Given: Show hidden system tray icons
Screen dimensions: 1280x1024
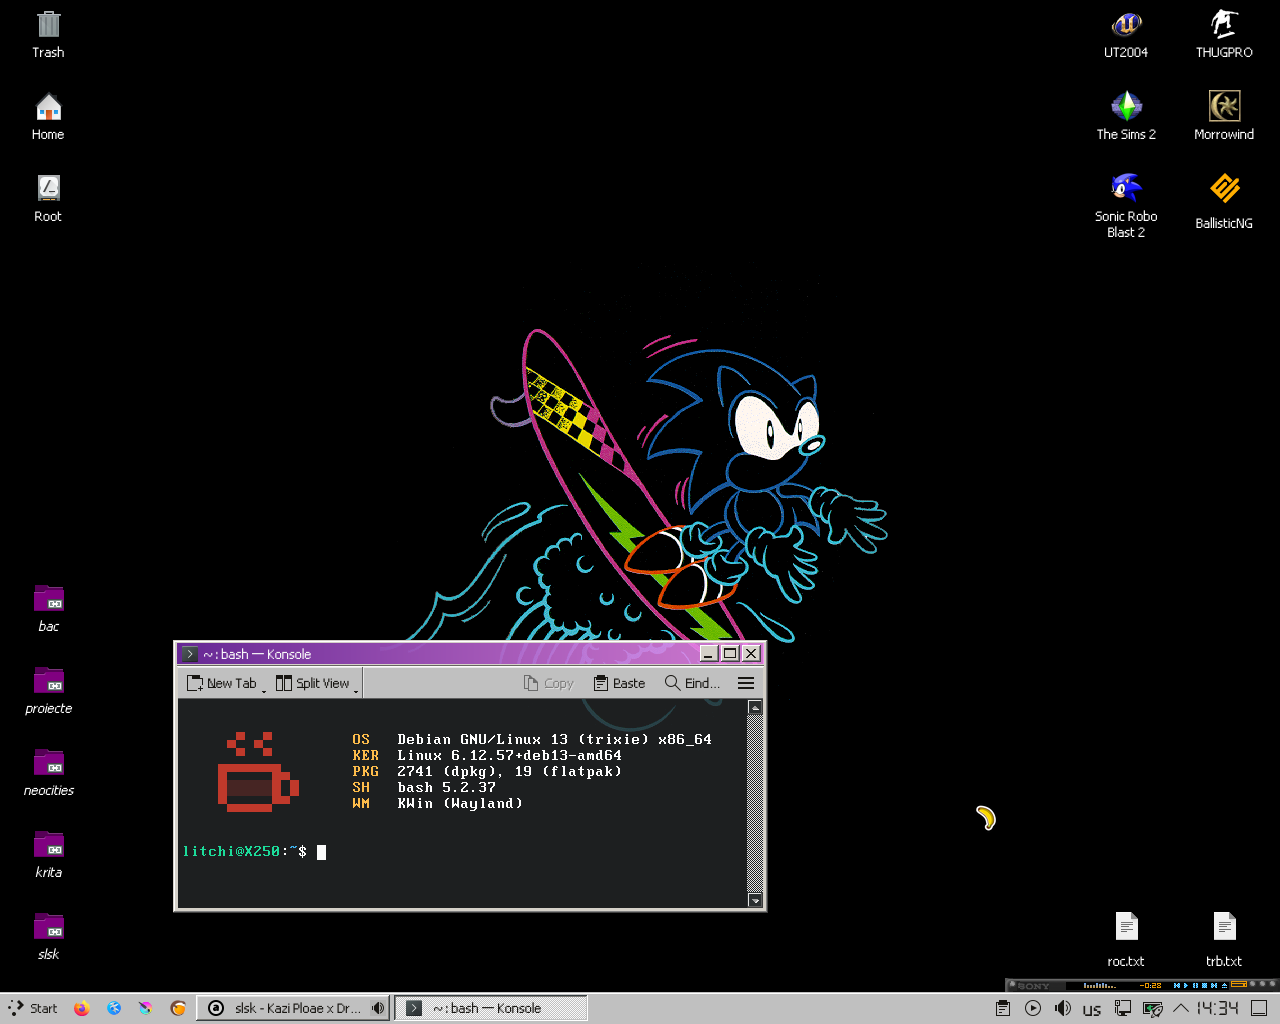Looking at the screenshot, I should (x=1181, y=1008).
